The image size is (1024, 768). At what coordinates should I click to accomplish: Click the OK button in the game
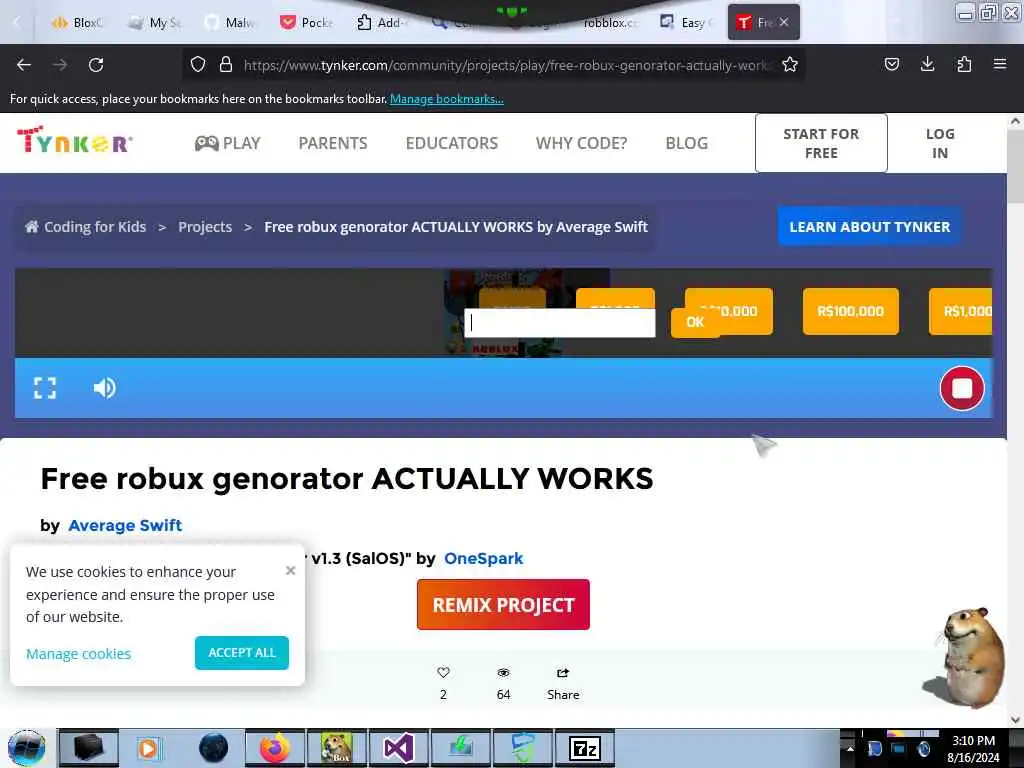695,322
